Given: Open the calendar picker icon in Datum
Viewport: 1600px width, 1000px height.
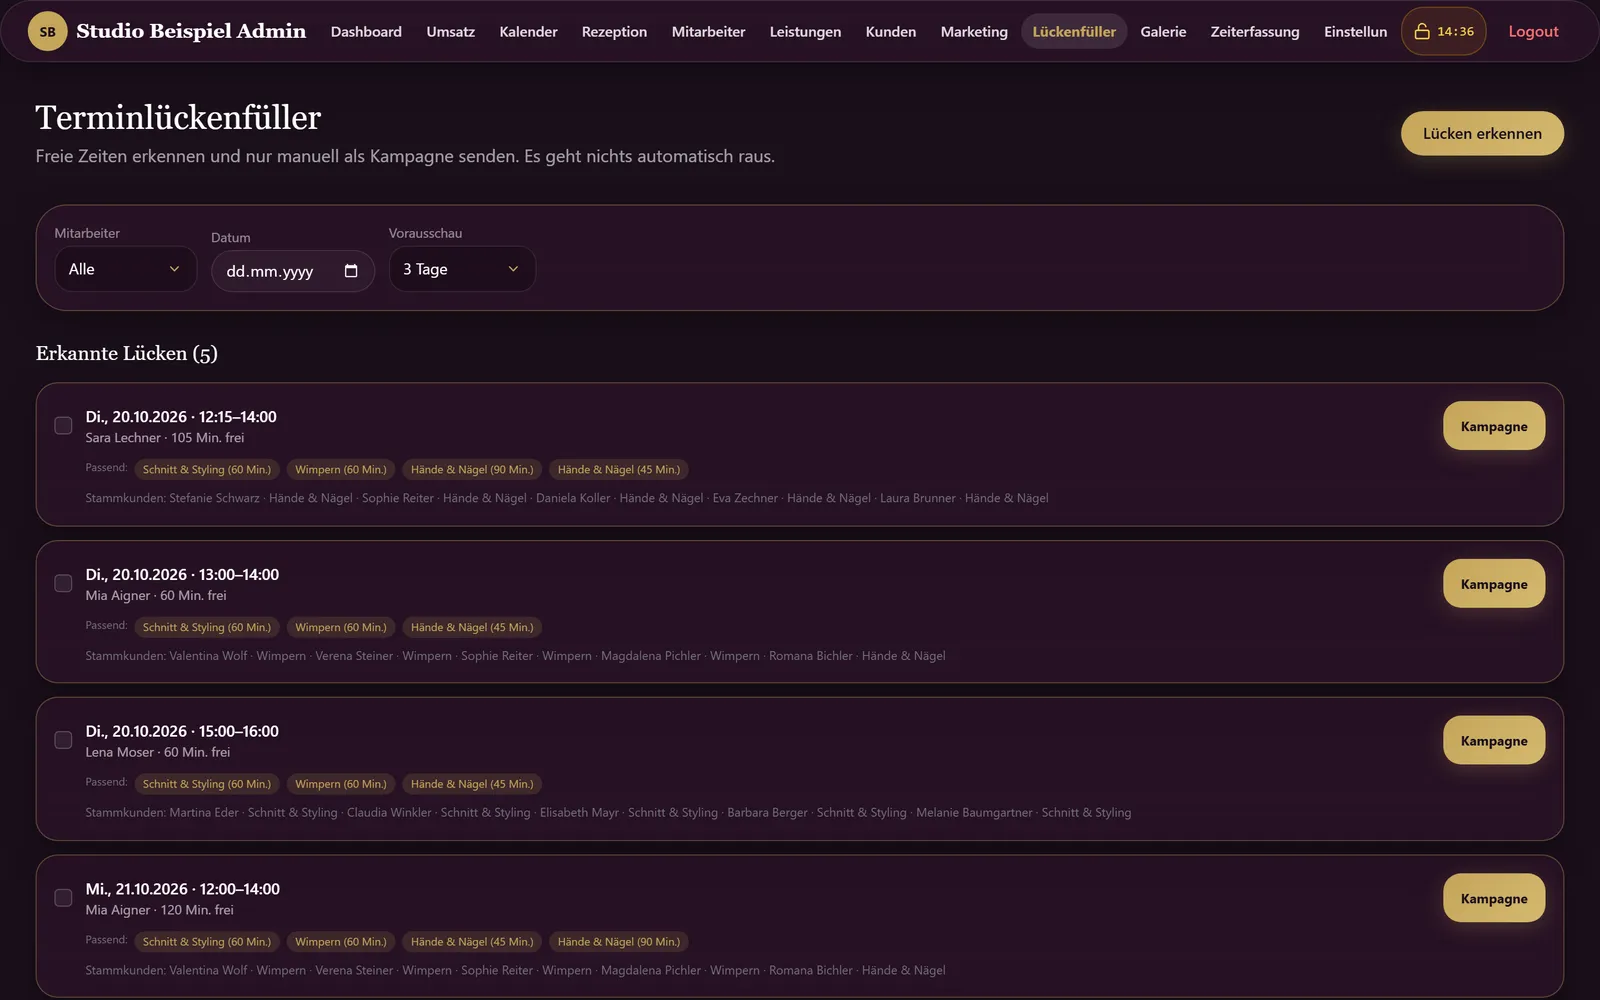Looking at the screenshot, I should [351, 271].
